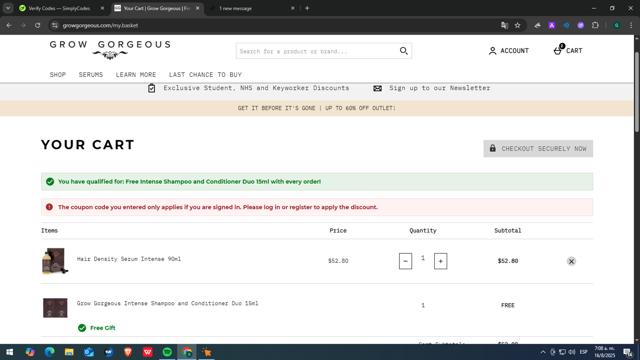Image resolution: width=640 pixels, height=360 pixels.
Task: Decrease Hair Density Serum quantity
Action: [x=405, y=261]
